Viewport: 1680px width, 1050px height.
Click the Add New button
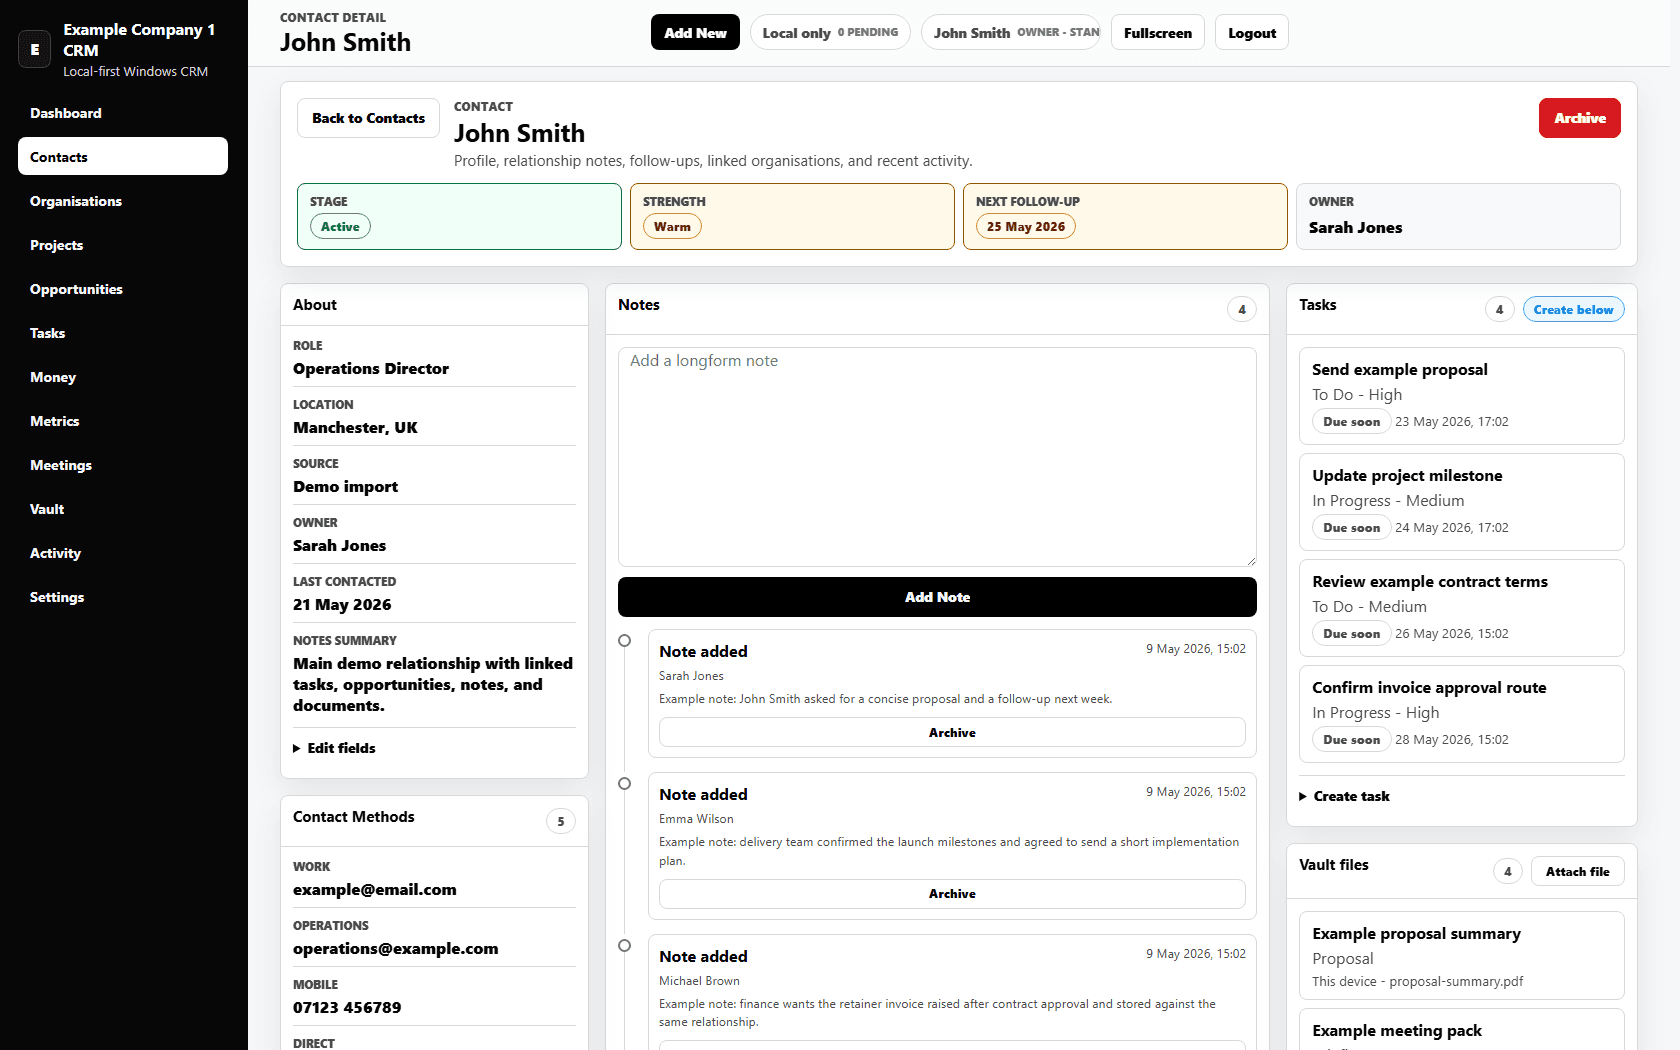coord(695,32)
